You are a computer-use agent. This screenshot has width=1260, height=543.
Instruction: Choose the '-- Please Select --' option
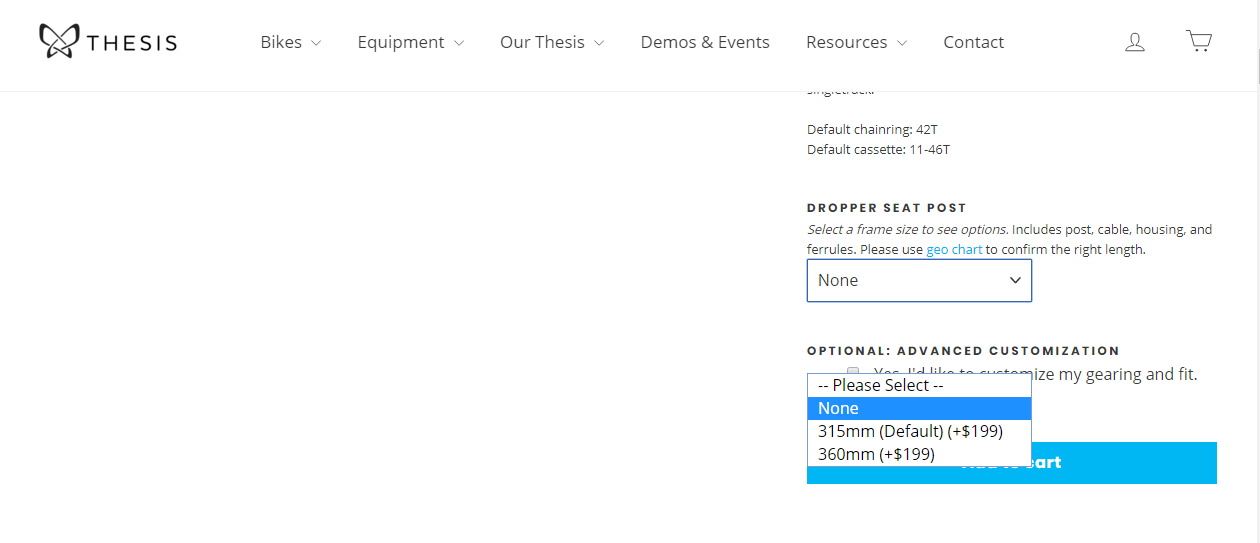pyautogui.click(x=919, y=385)
